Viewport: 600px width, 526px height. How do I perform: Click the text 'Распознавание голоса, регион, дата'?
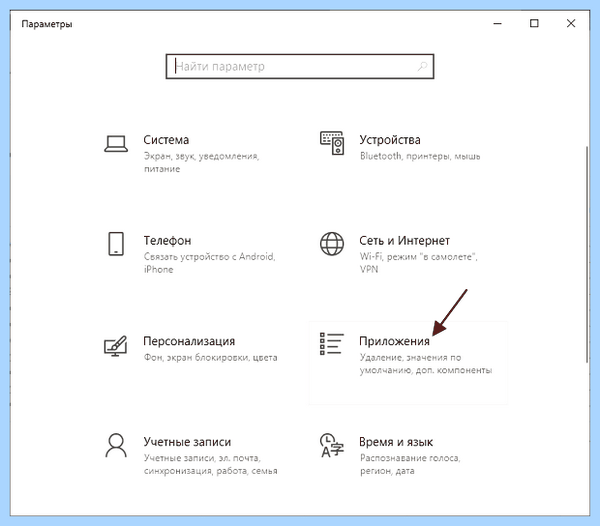(410, 464)
